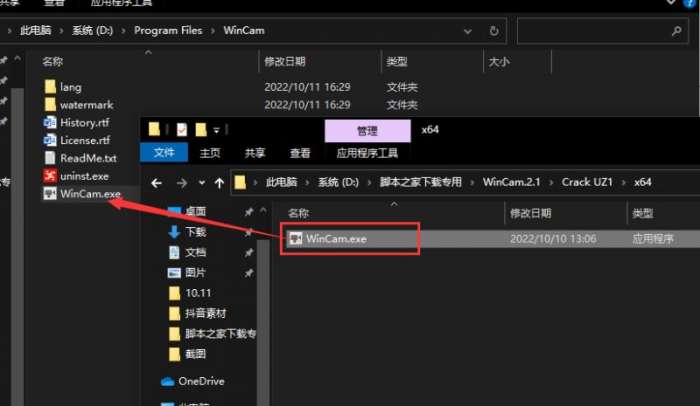
Task: Select WinCam.exe in Program Files window
Action: 82,194
